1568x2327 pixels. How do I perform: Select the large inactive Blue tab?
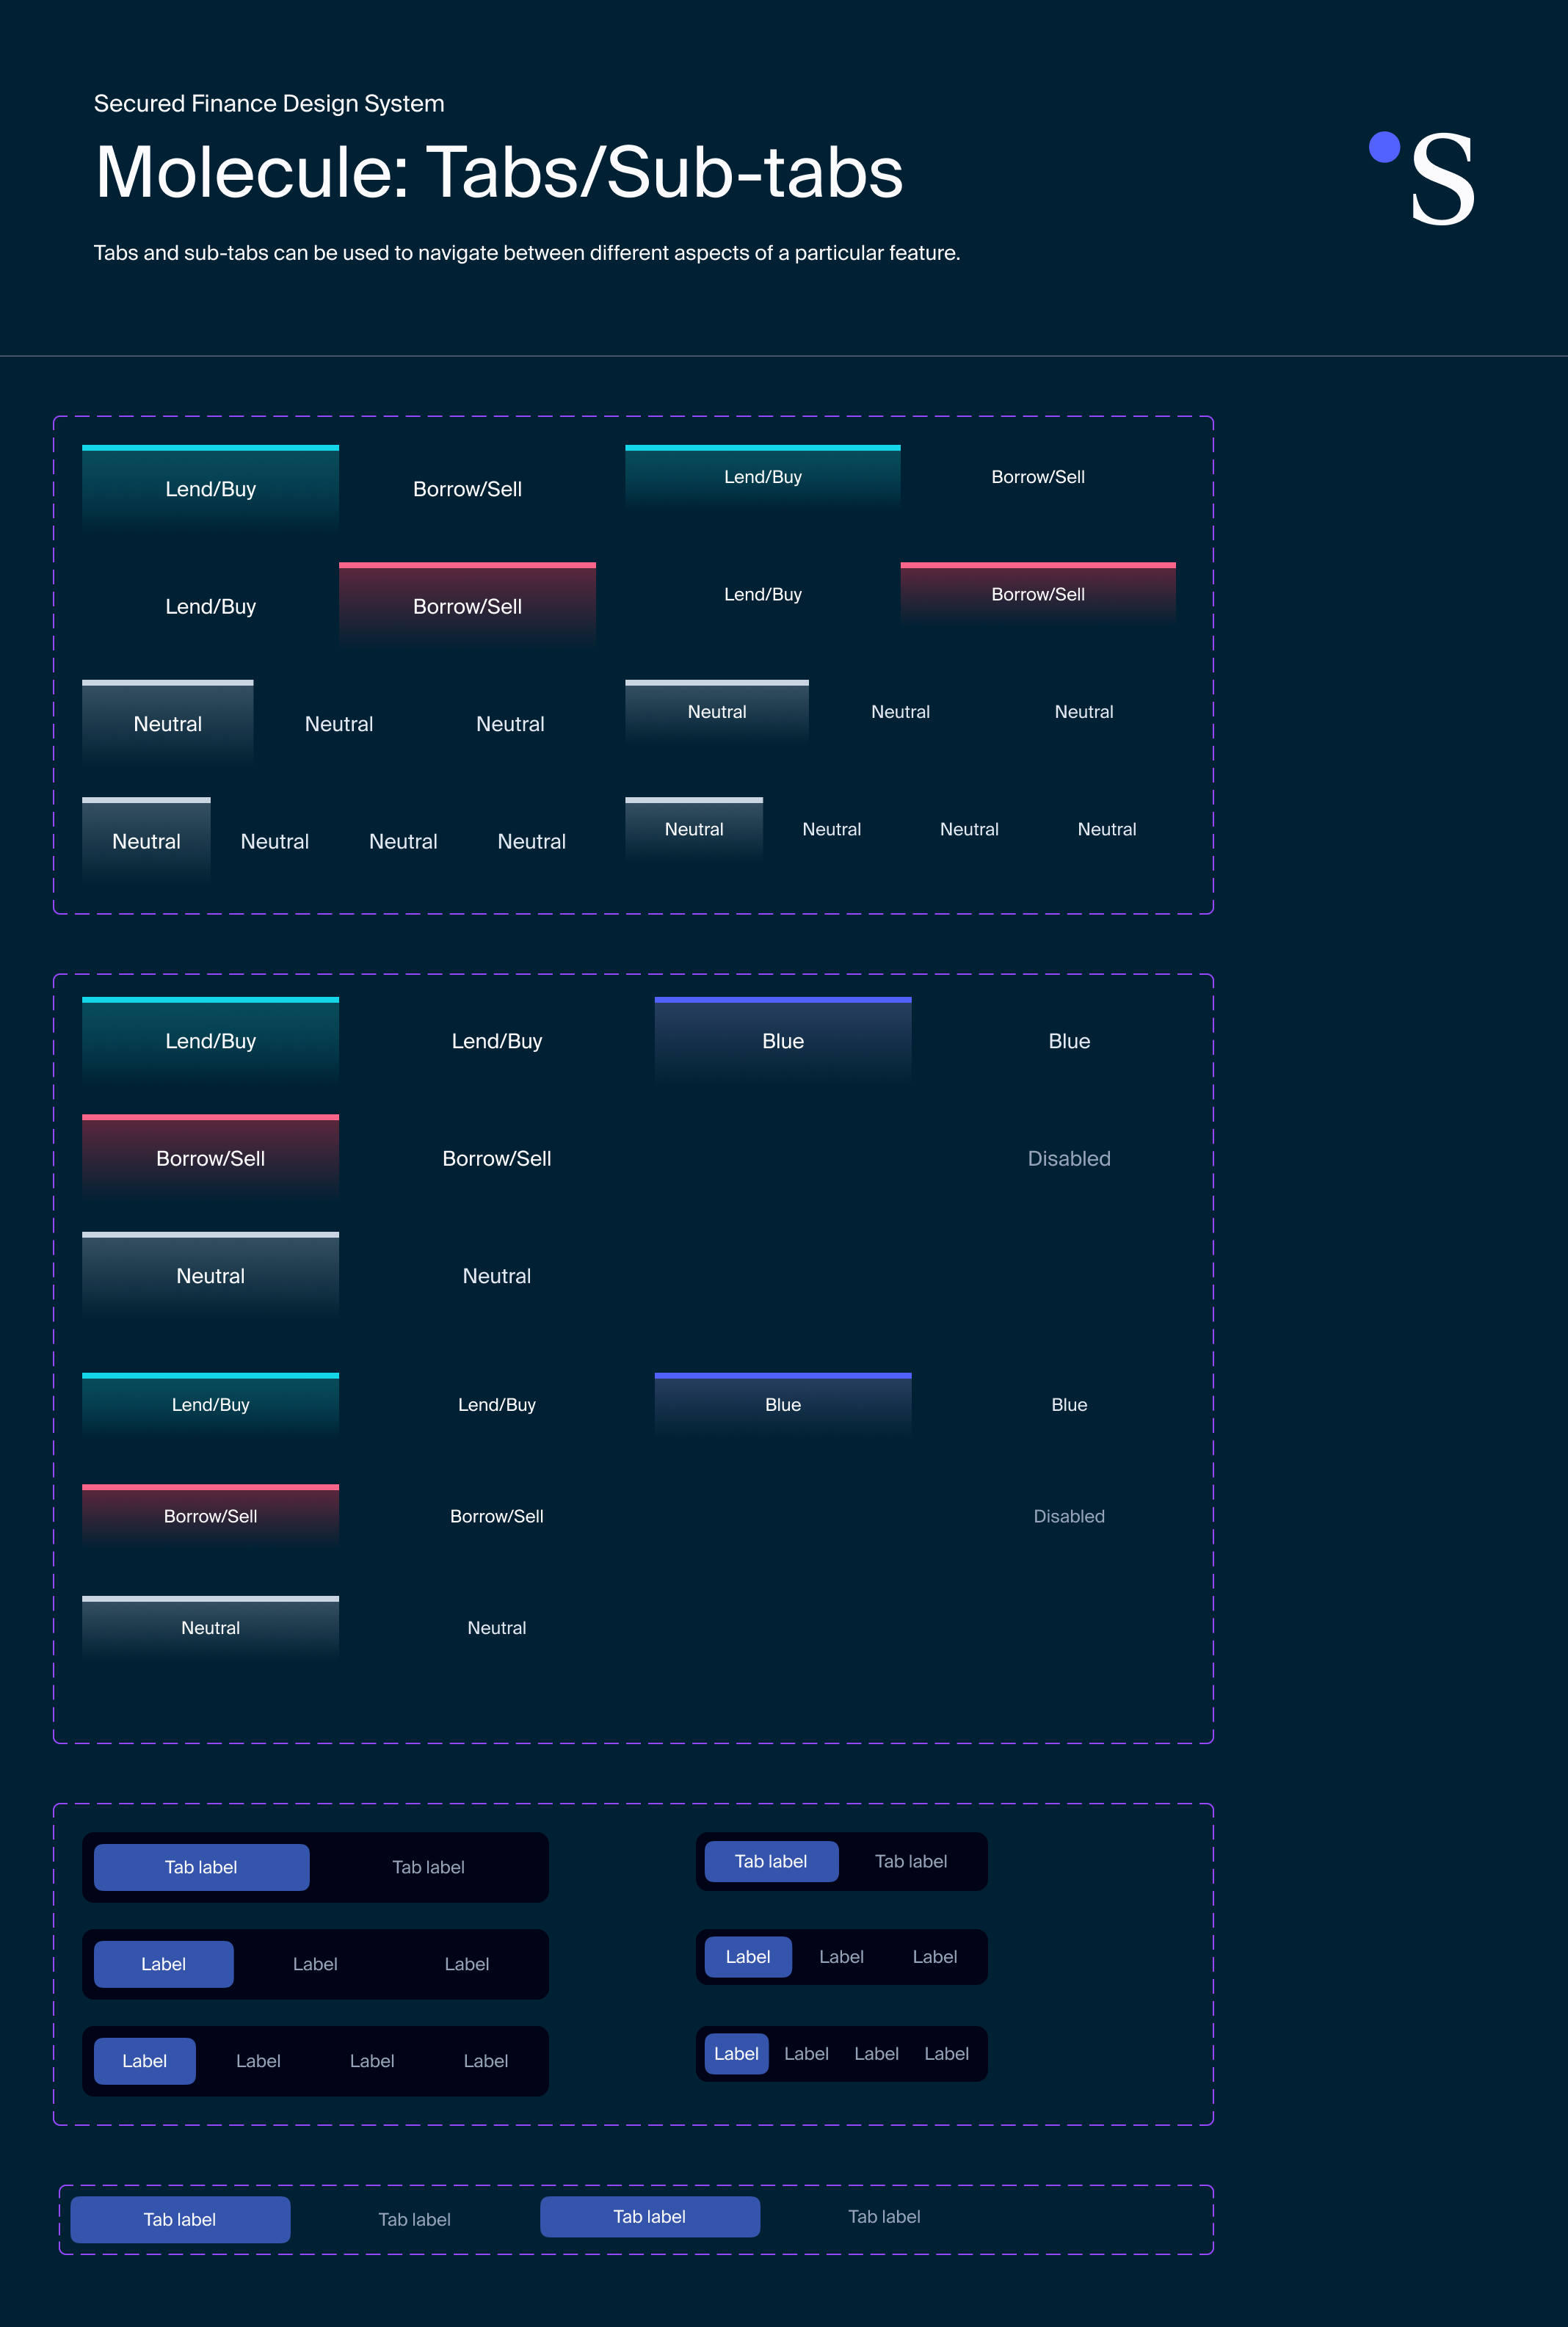tap(1069, 1041)
